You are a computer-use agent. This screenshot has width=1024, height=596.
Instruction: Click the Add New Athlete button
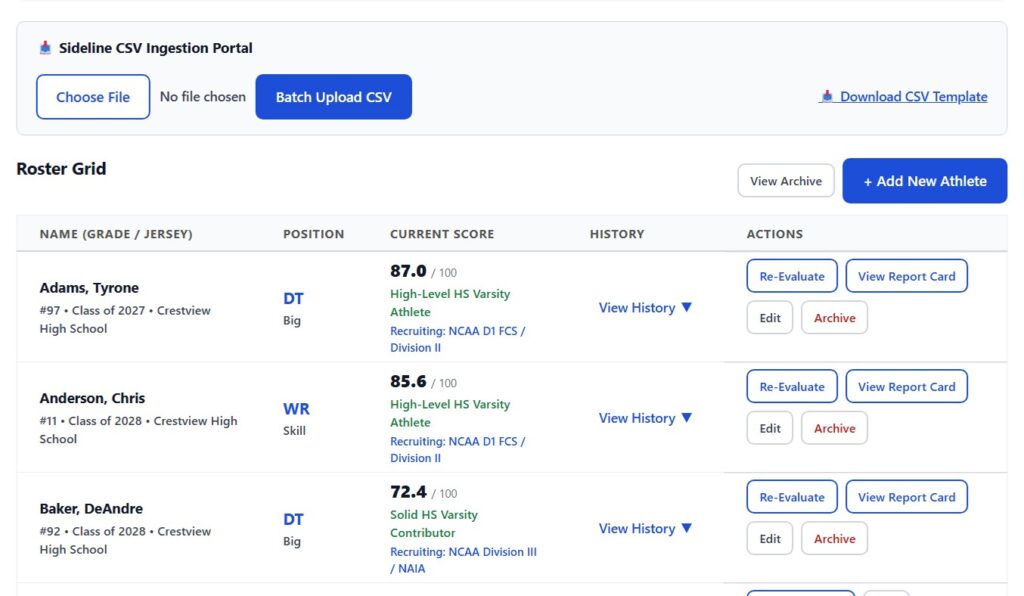(x=924, y=181)
